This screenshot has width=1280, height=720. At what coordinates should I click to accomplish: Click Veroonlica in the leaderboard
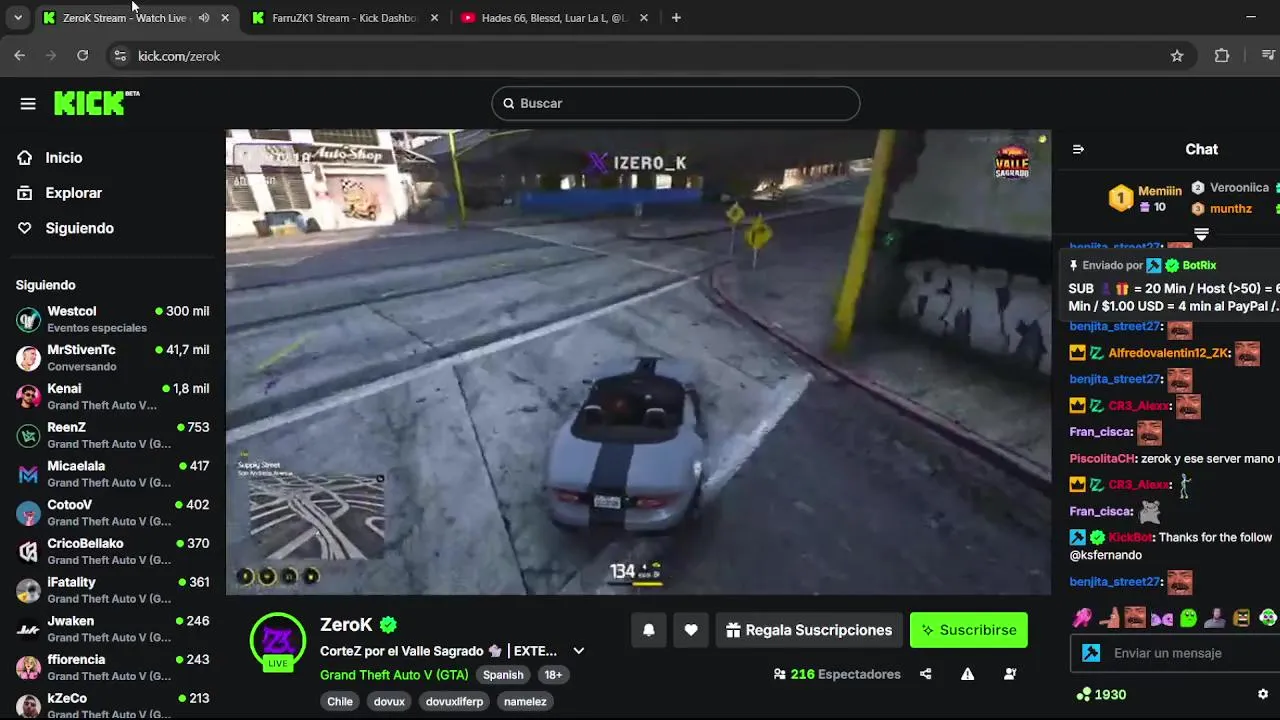[1231, 188]
